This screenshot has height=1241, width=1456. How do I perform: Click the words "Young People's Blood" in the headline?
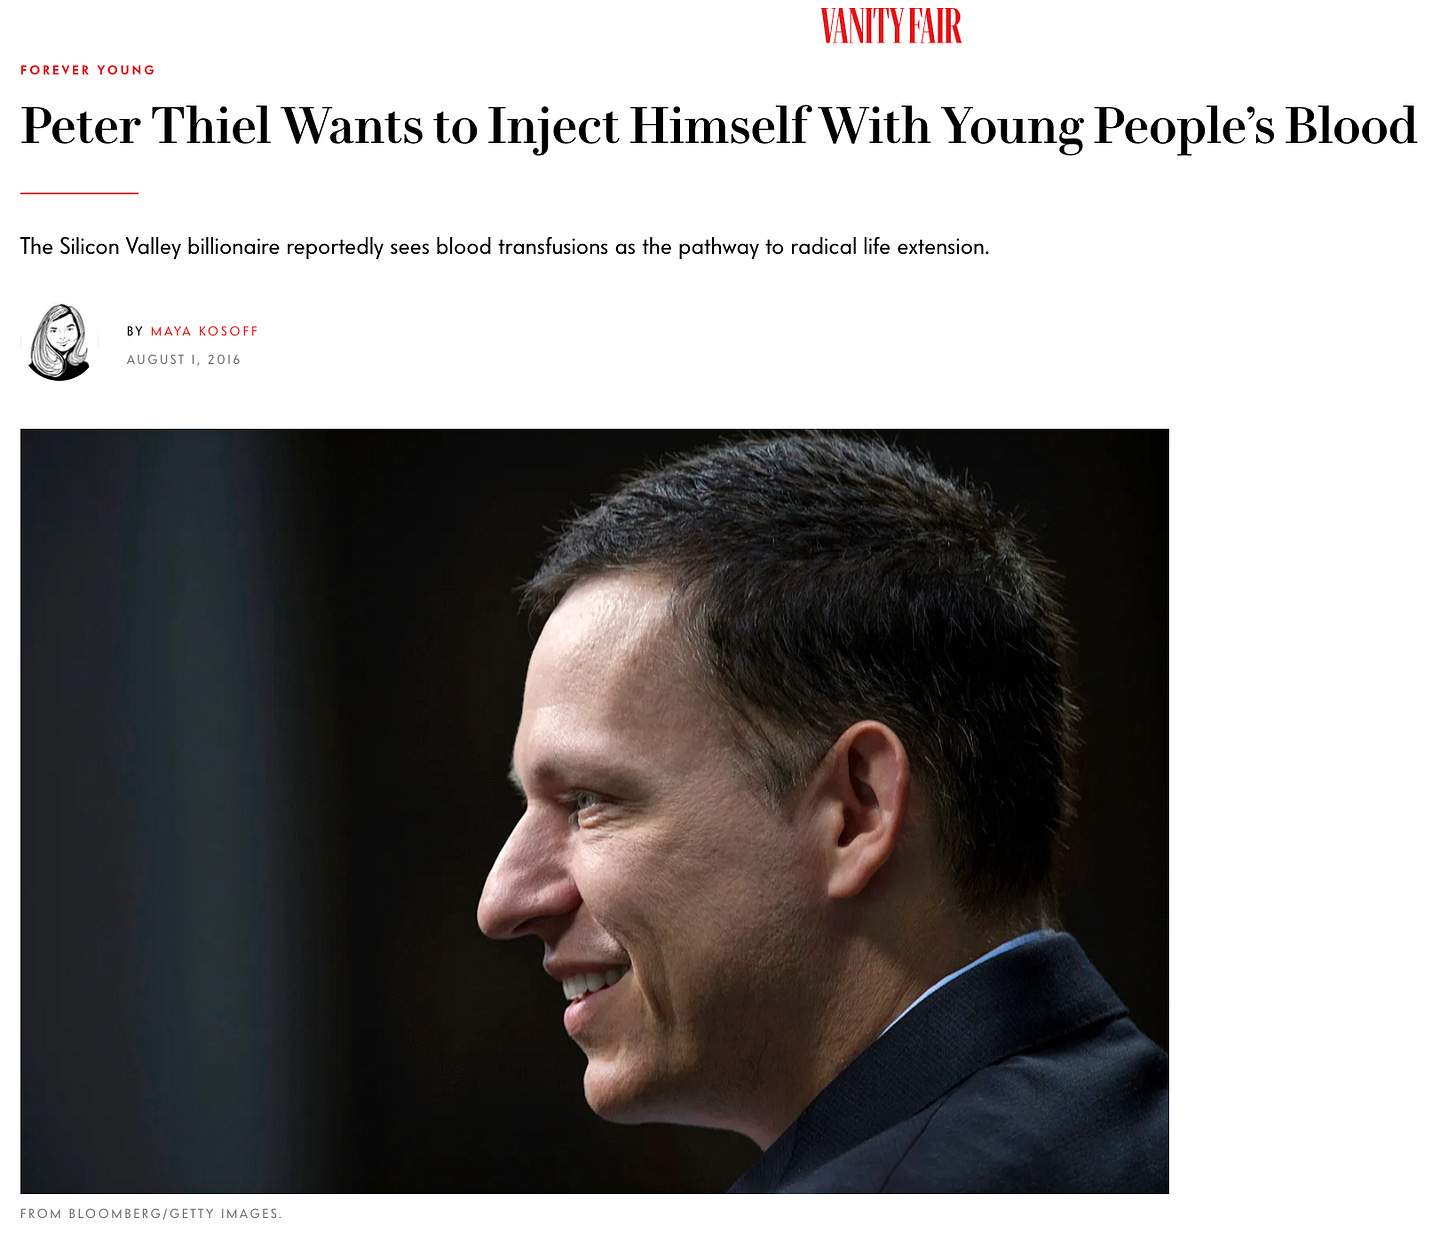(1179, 128)
